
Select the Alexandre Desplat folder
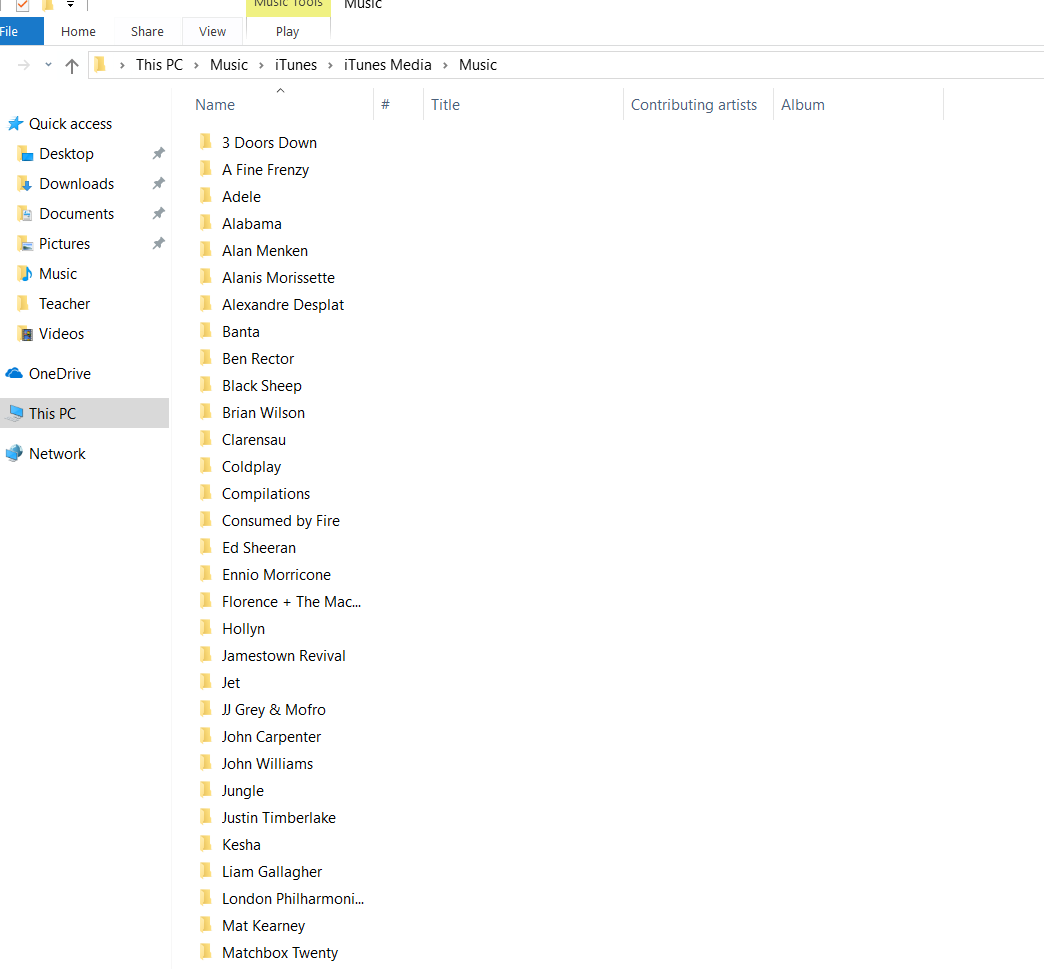(x=283, y=305)
